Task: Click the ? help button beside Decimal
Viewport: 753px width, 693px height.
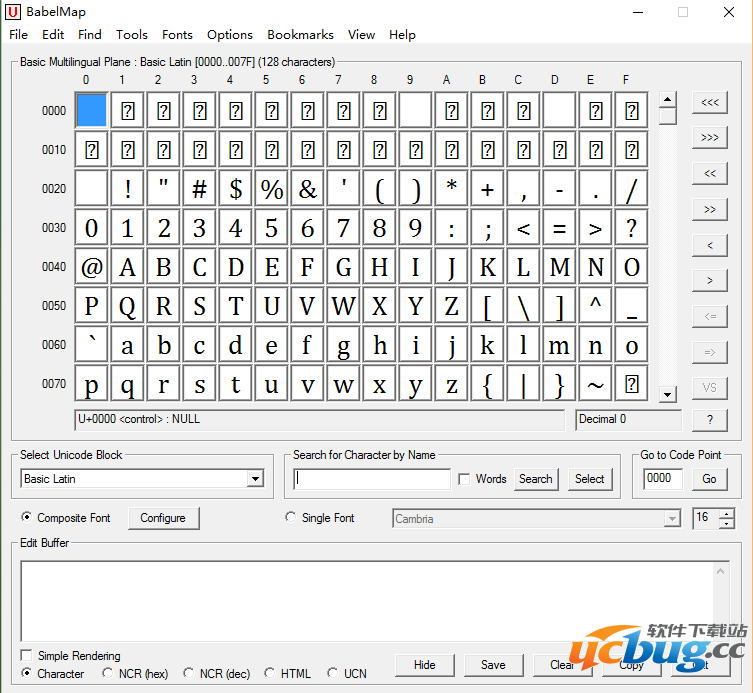Action: click(x=709, y=420)
